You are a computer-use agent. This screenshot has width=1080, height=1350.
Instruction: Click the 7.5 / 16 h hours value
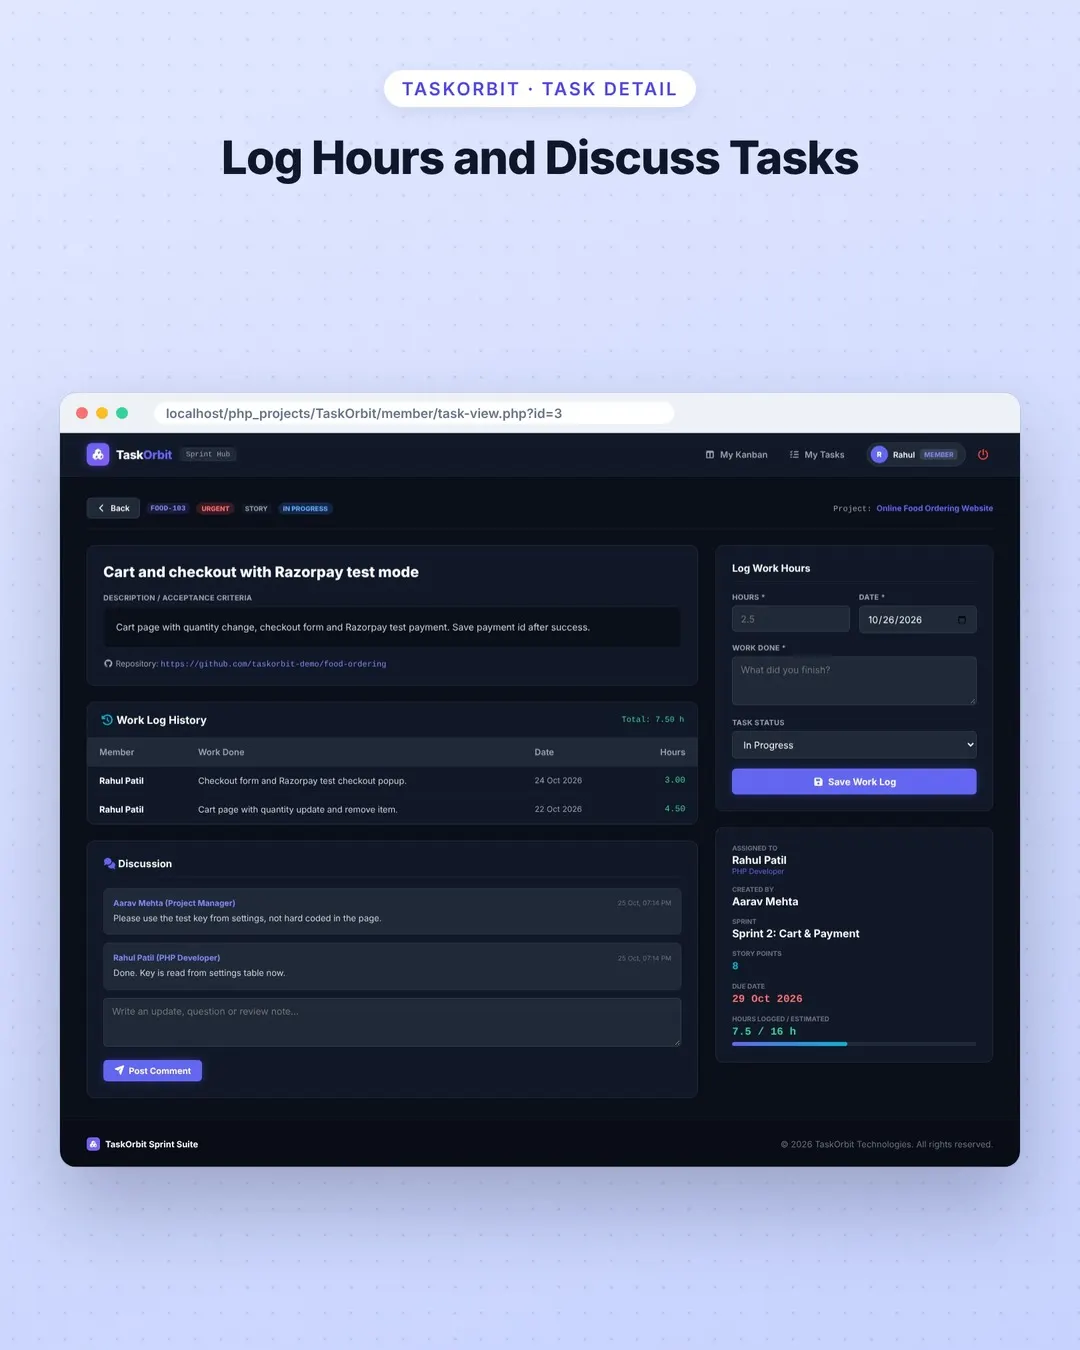tap(764, 1031)
